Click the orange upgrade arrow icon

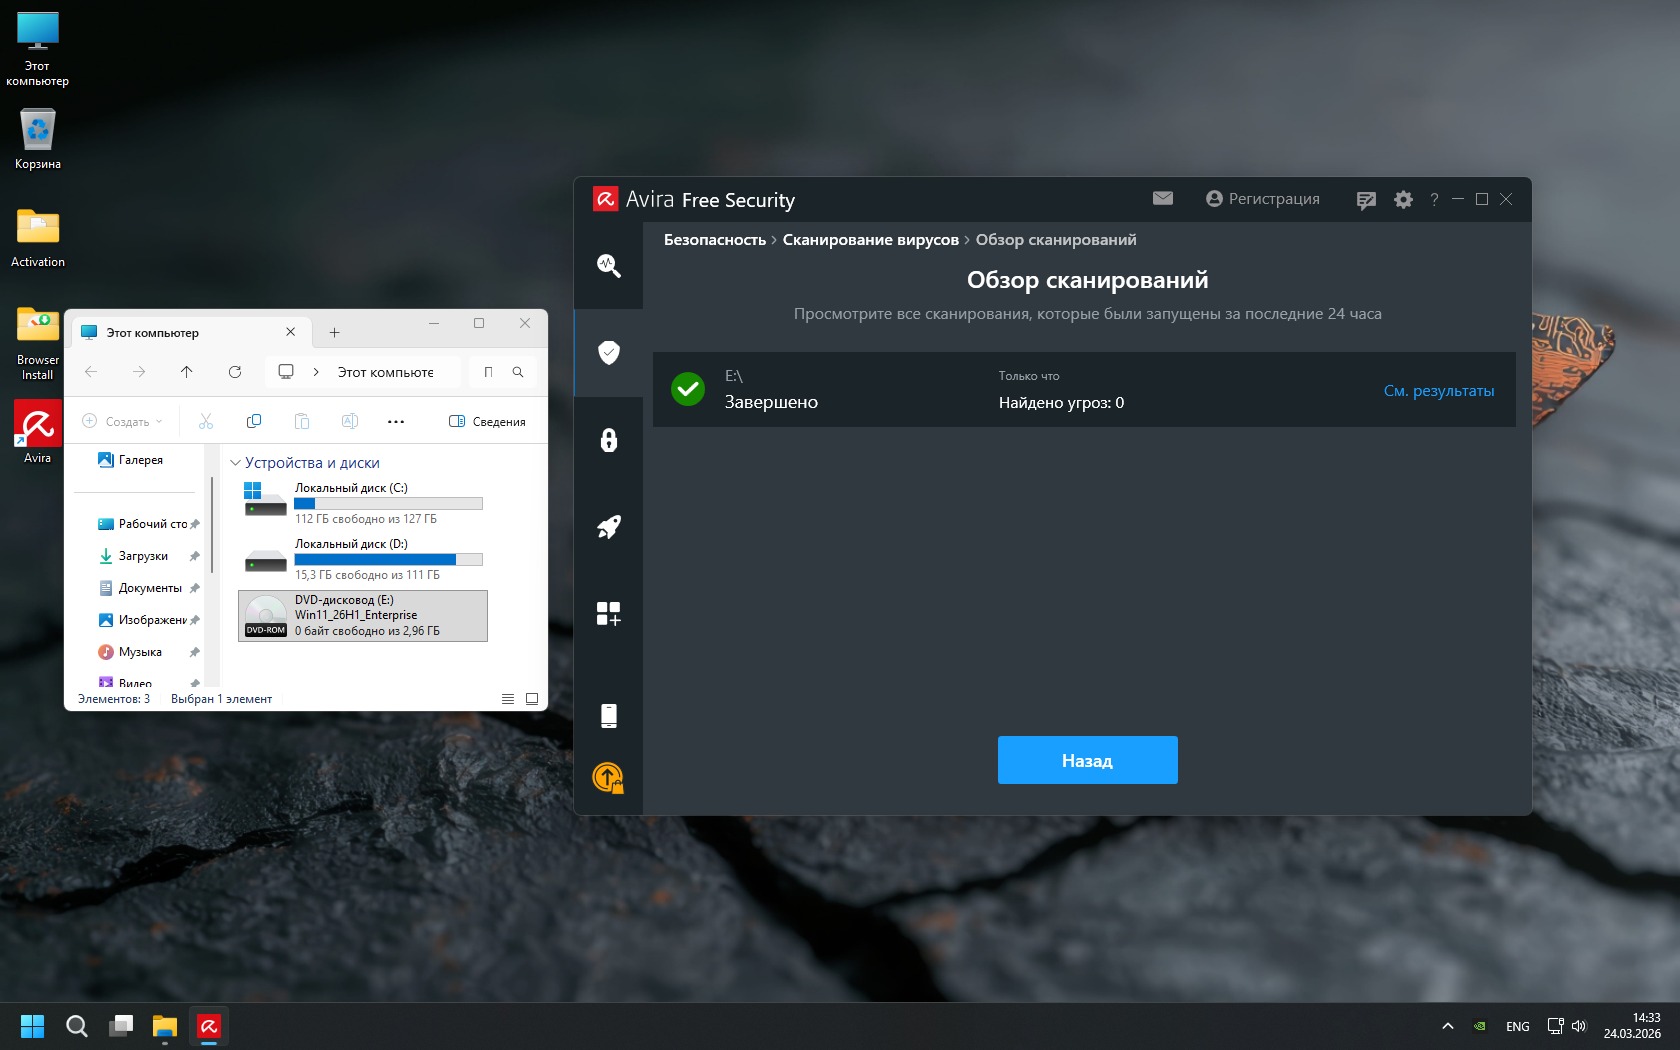[x=608, y=777]
